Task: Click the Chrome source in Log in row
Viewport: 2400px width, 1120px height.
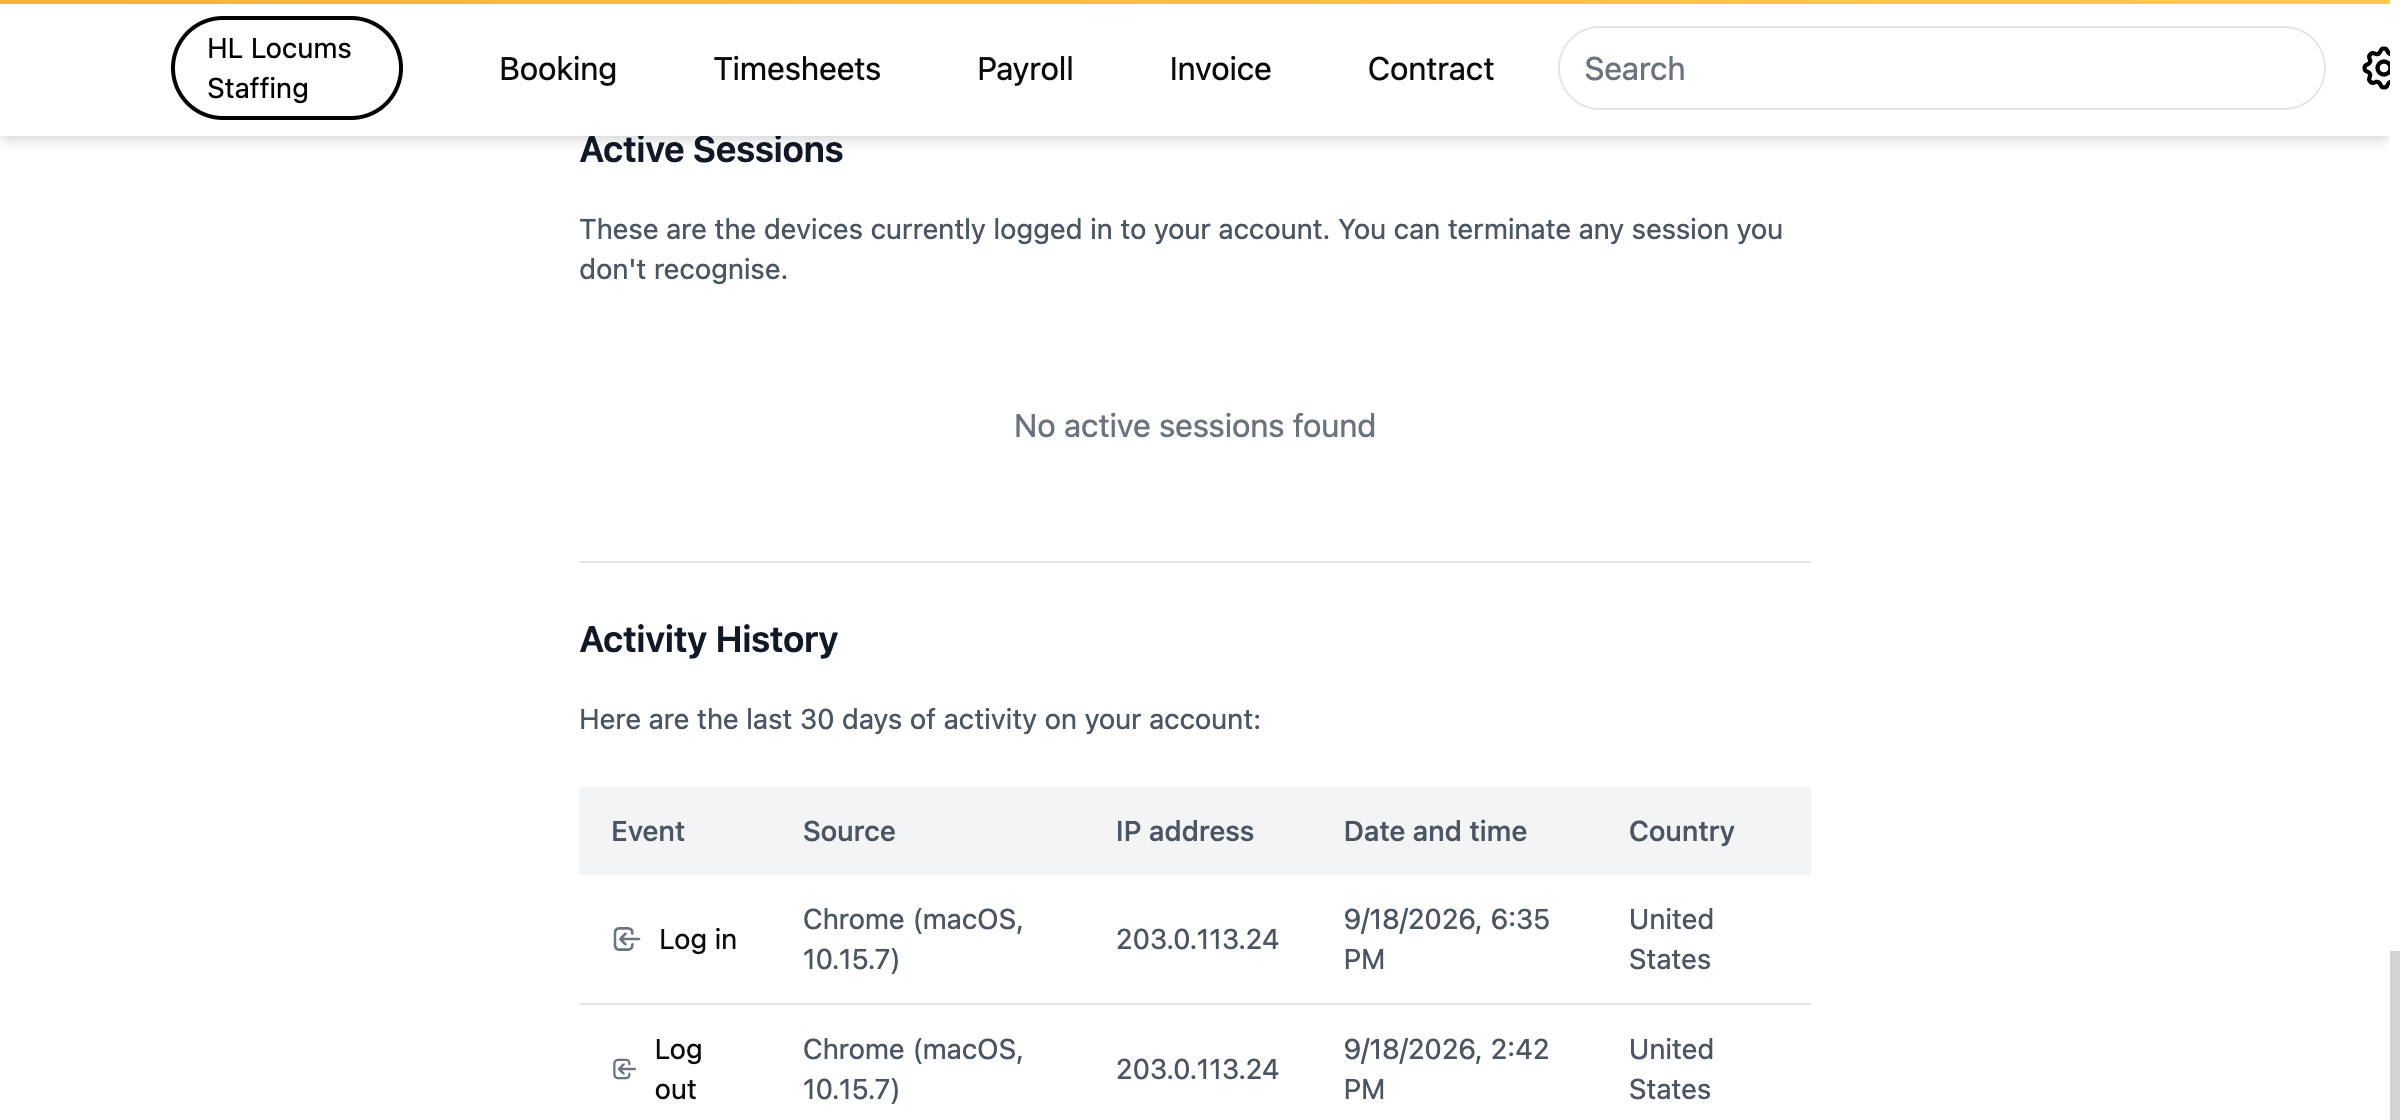Action: pyautogui.click(x=913, y=939)
